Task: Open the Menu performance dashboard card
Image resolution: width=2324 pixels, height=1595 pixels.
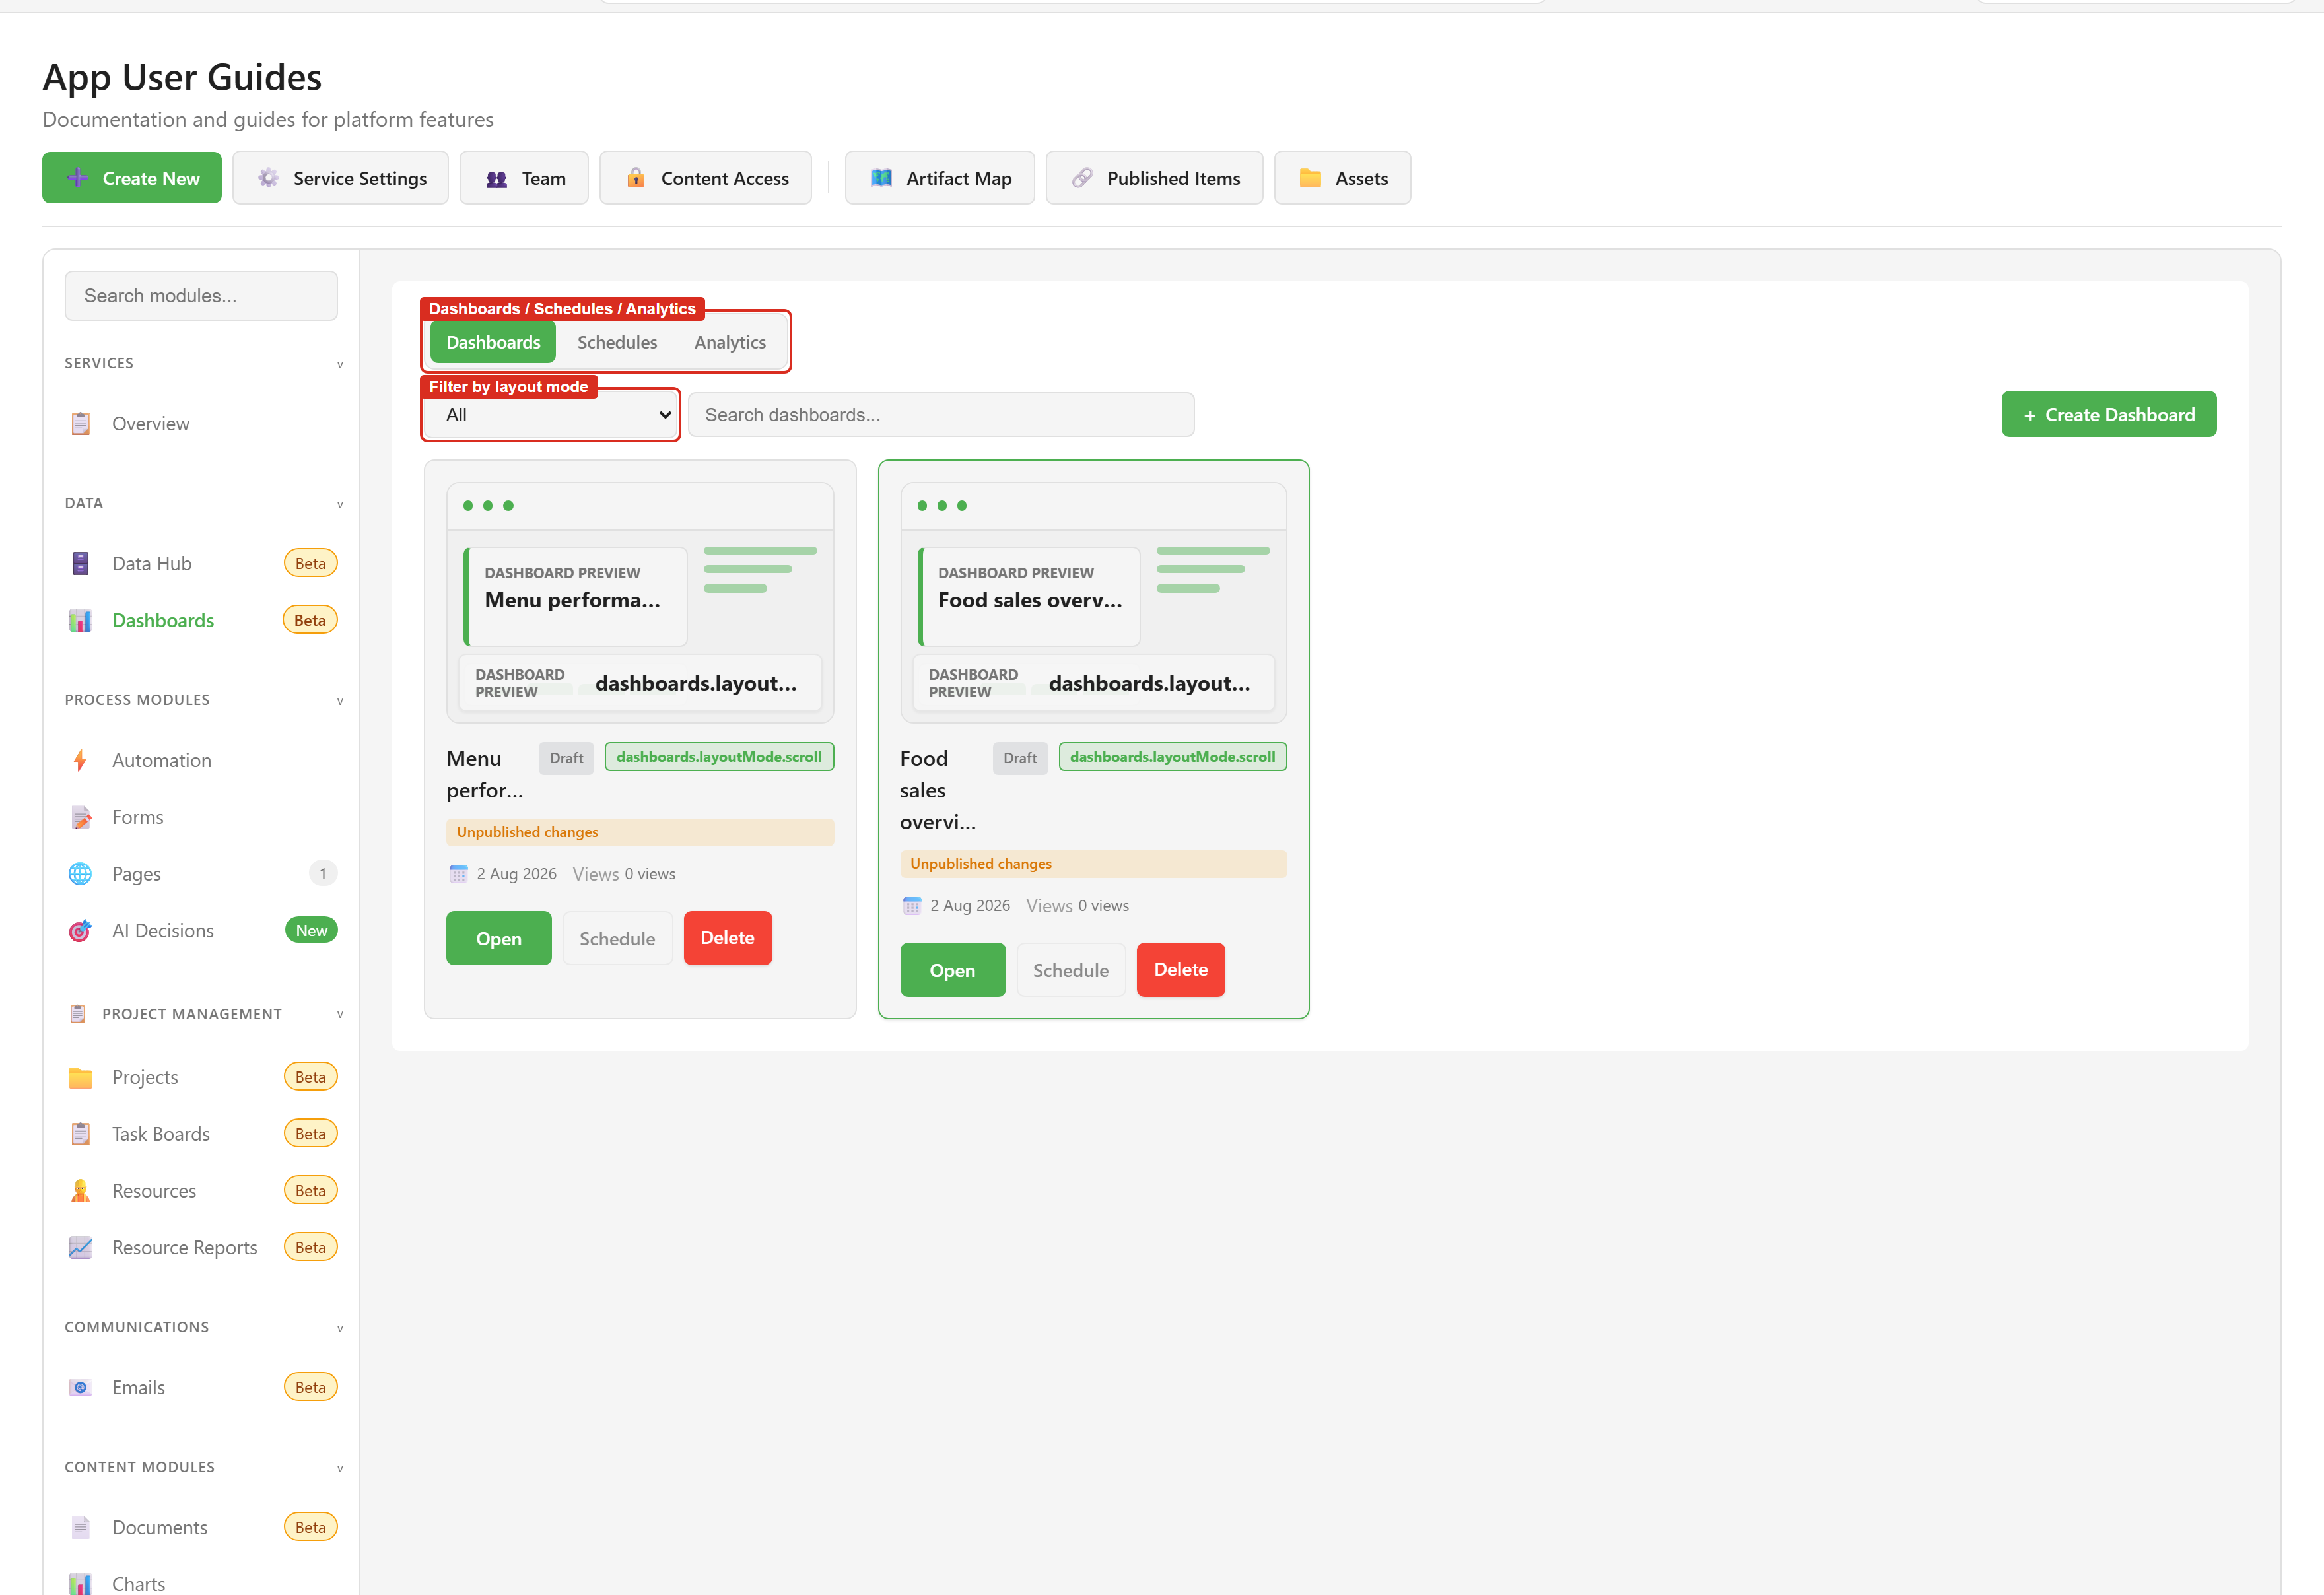Action: (498, 938)
